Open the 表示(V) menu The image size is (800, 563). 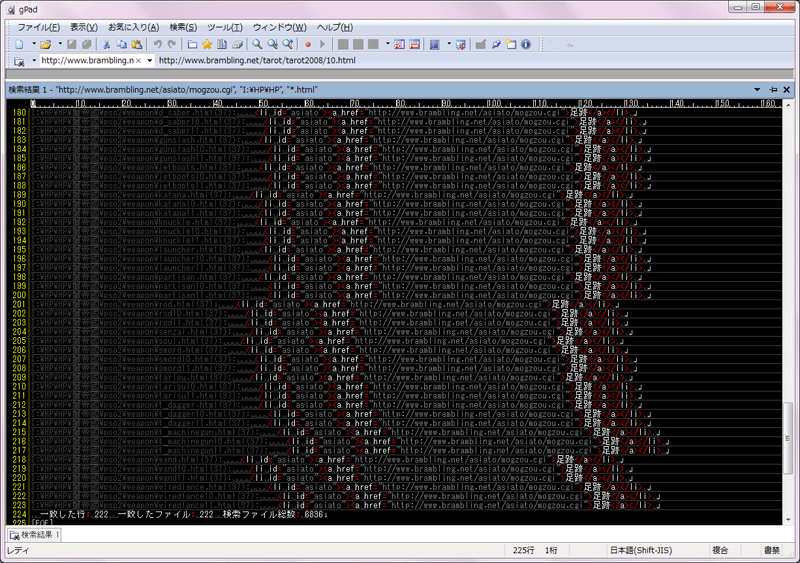(x=84, y=28)
